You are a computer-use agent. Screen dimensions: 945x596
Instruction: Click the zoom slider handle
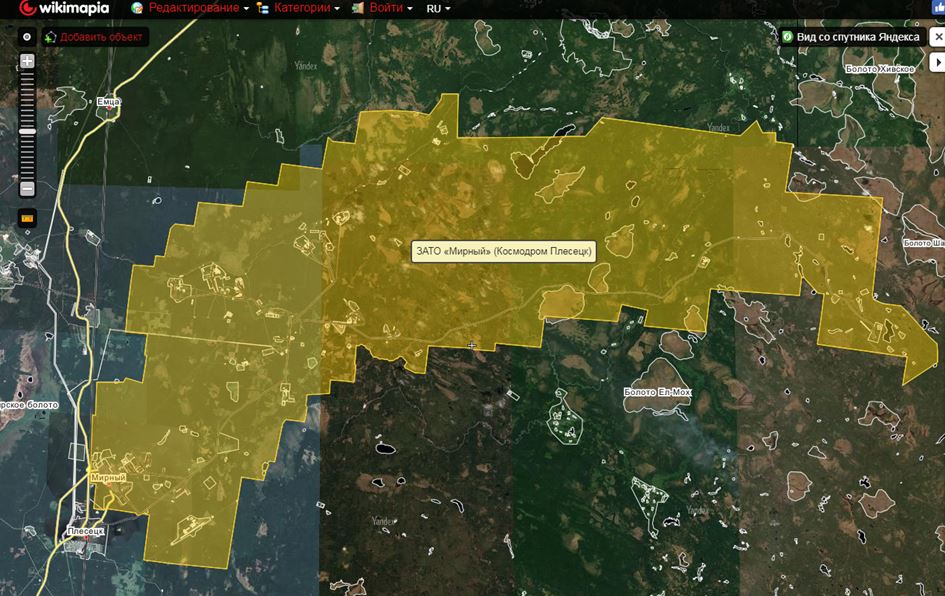tap(27, 131)
